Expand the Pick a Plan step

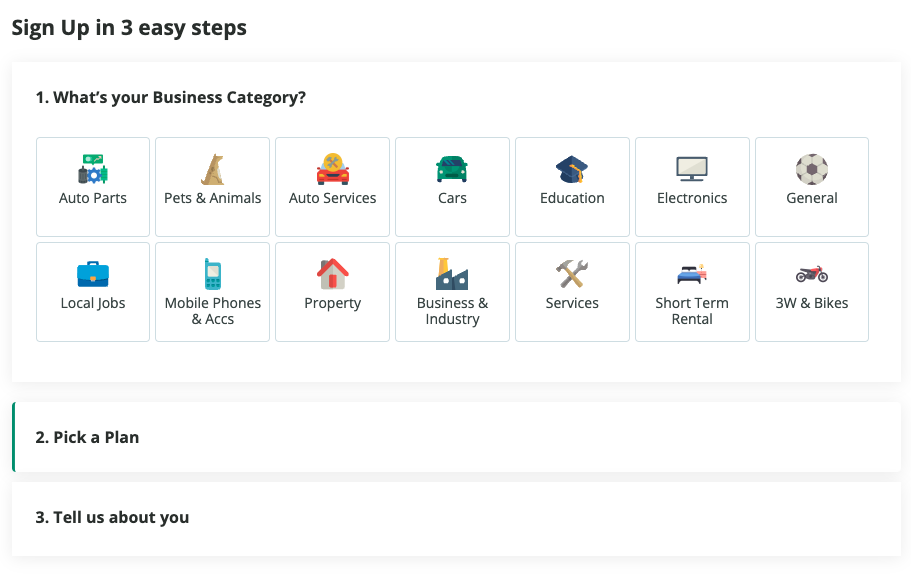tap(457, 437)
